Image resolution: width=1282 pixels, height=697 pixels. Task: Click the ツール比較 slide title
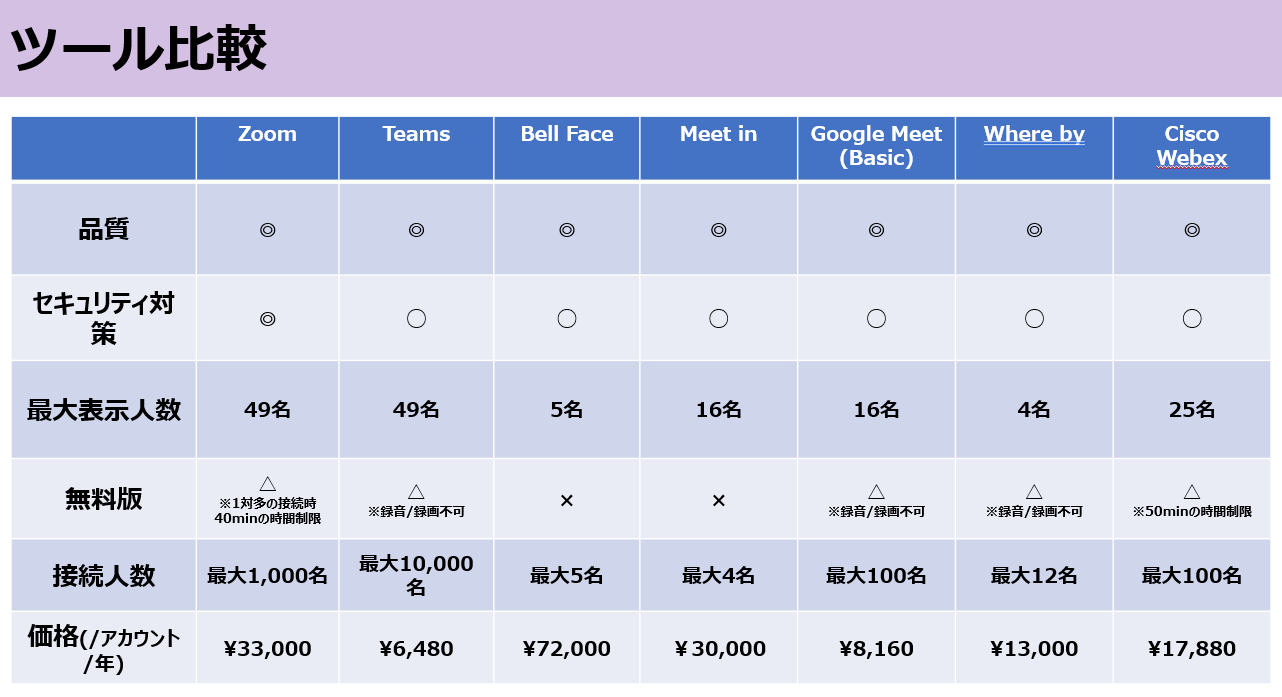tap(138, 48)
